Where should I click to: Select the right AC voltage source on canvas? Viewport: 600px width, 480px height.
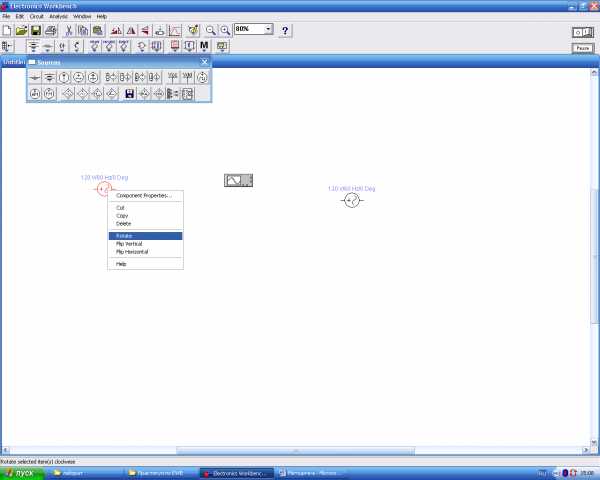pos(352,200)
